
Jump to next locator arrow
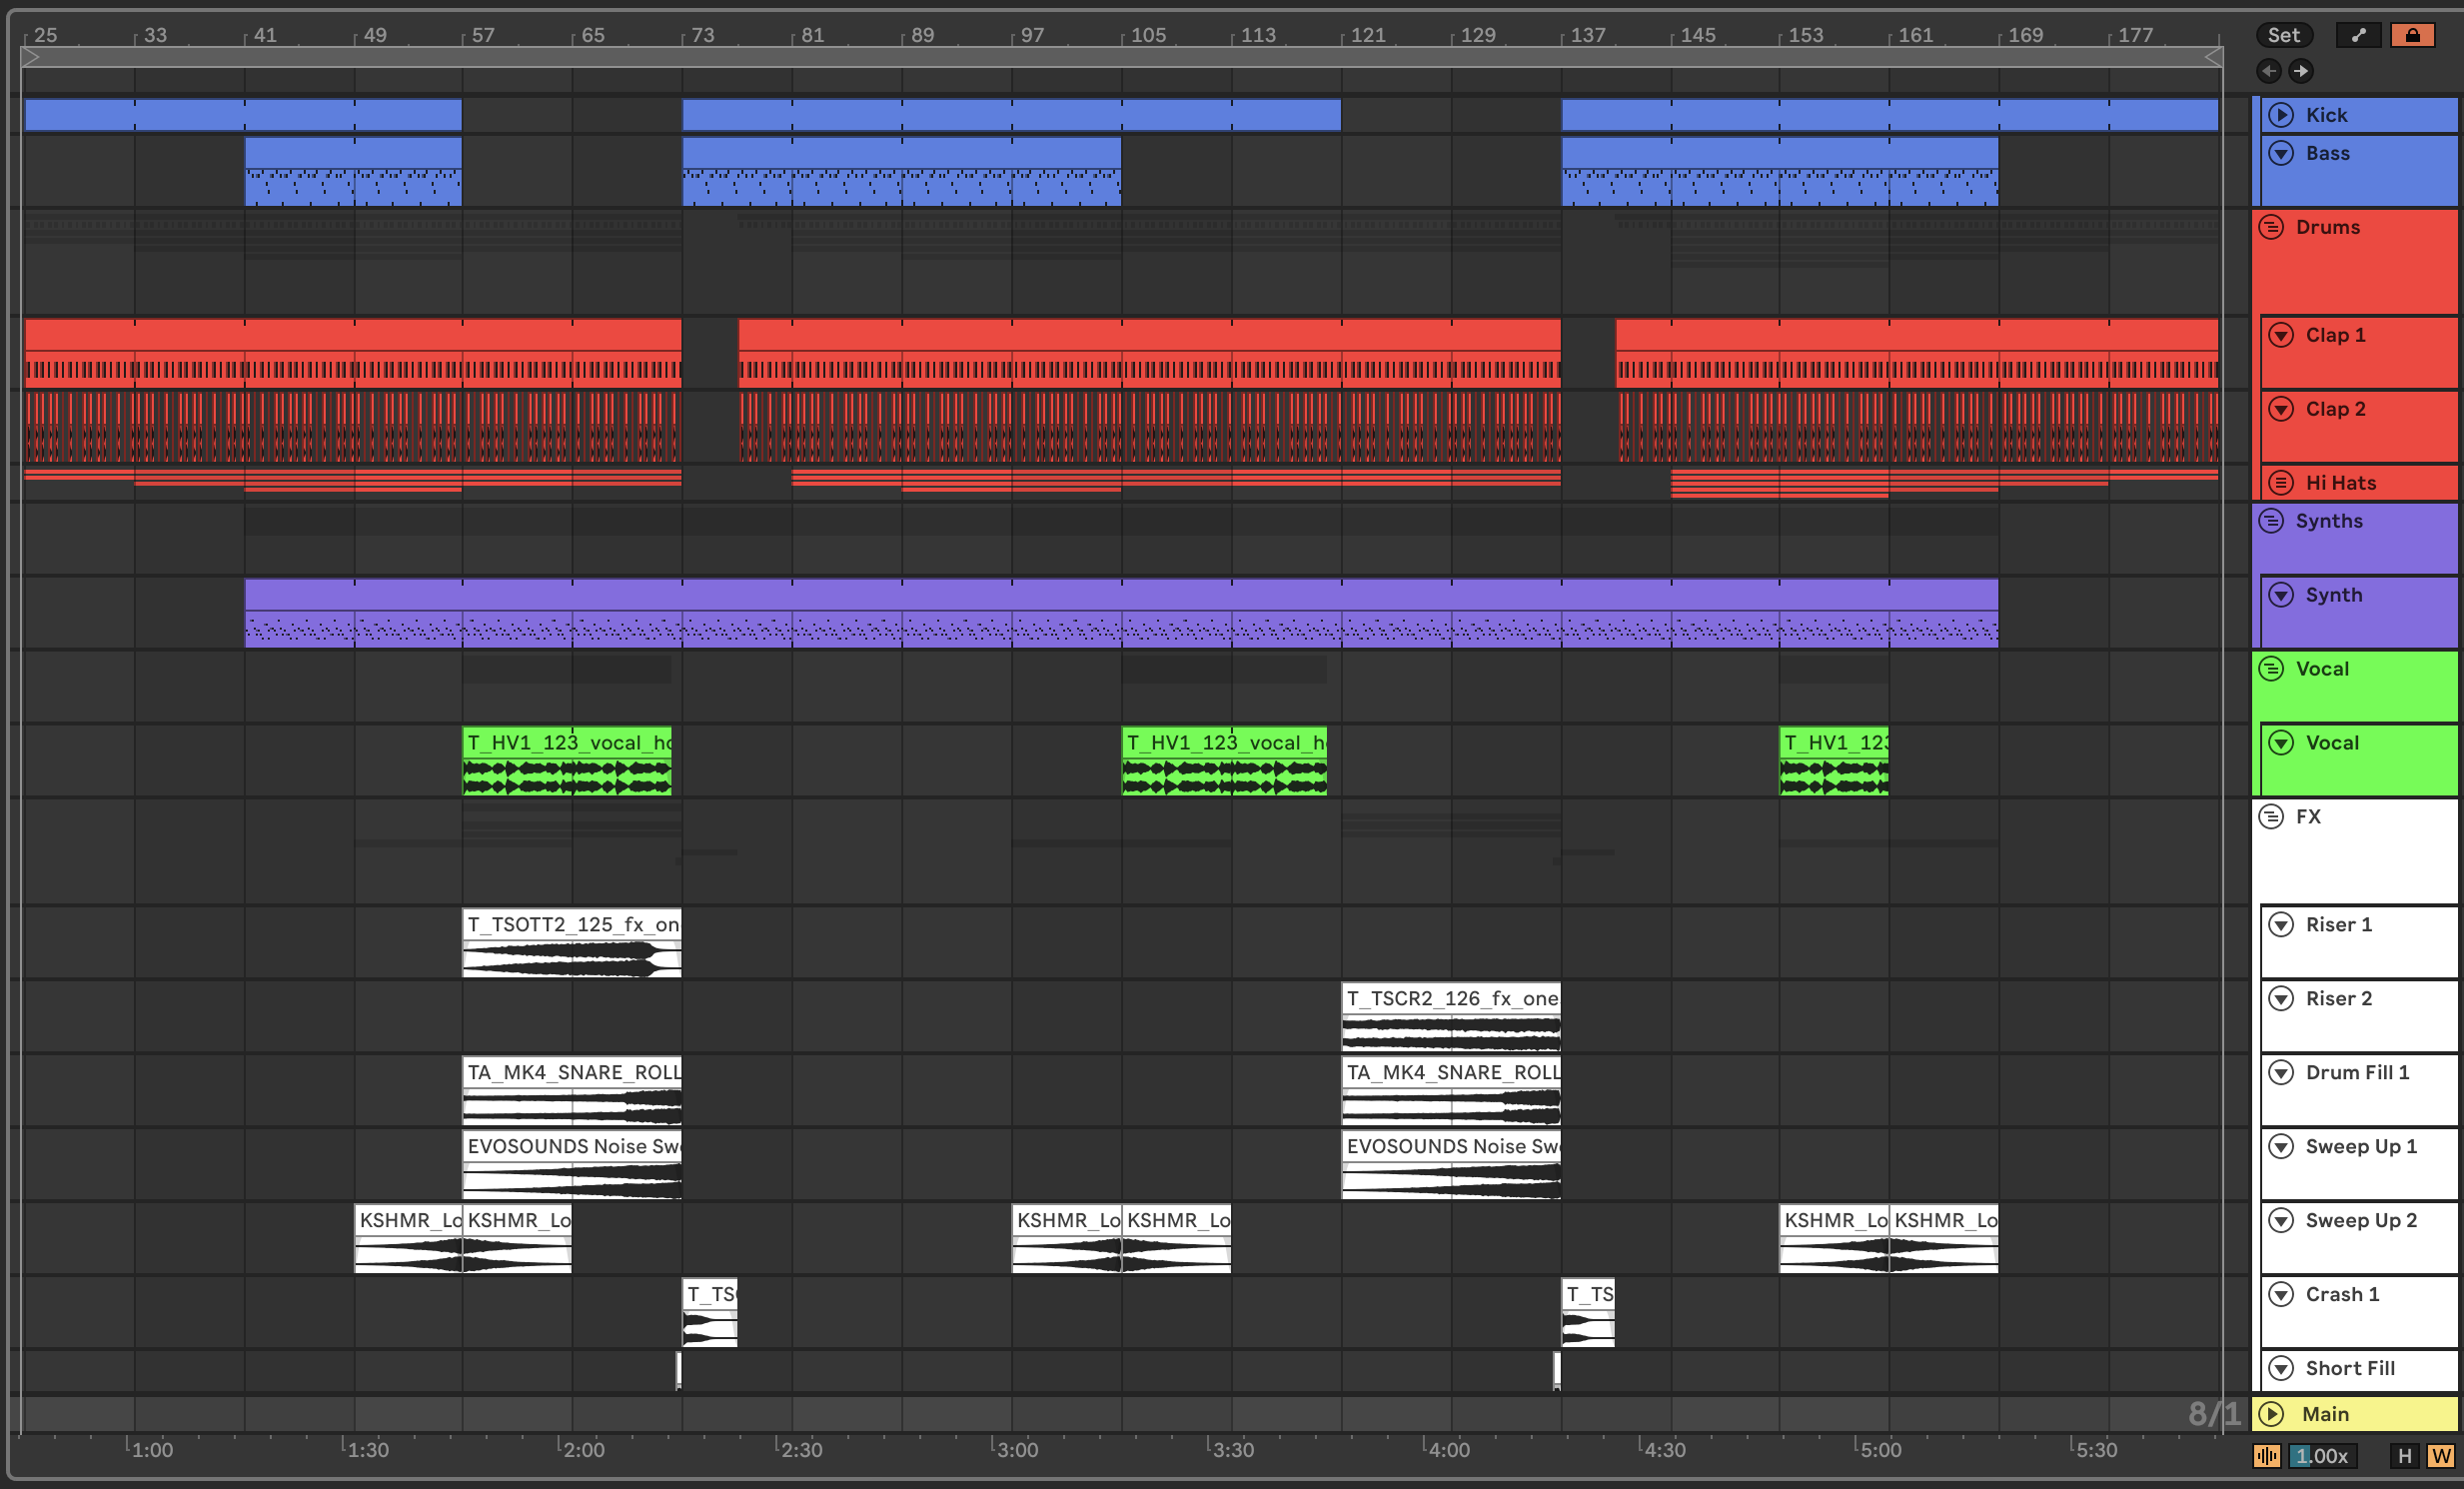click(2301, 71)
